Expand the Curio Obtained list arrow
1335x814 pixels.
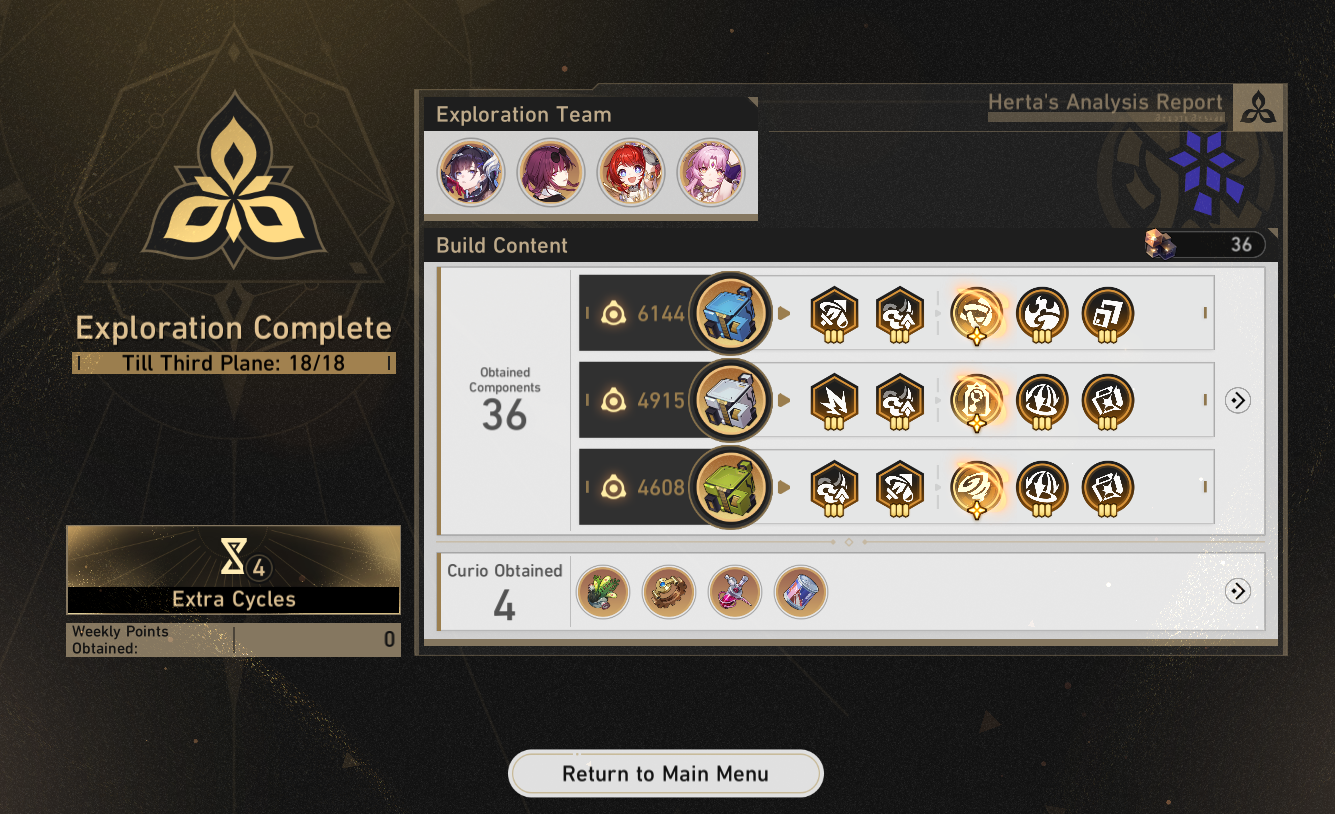[x=1238, y=591]
